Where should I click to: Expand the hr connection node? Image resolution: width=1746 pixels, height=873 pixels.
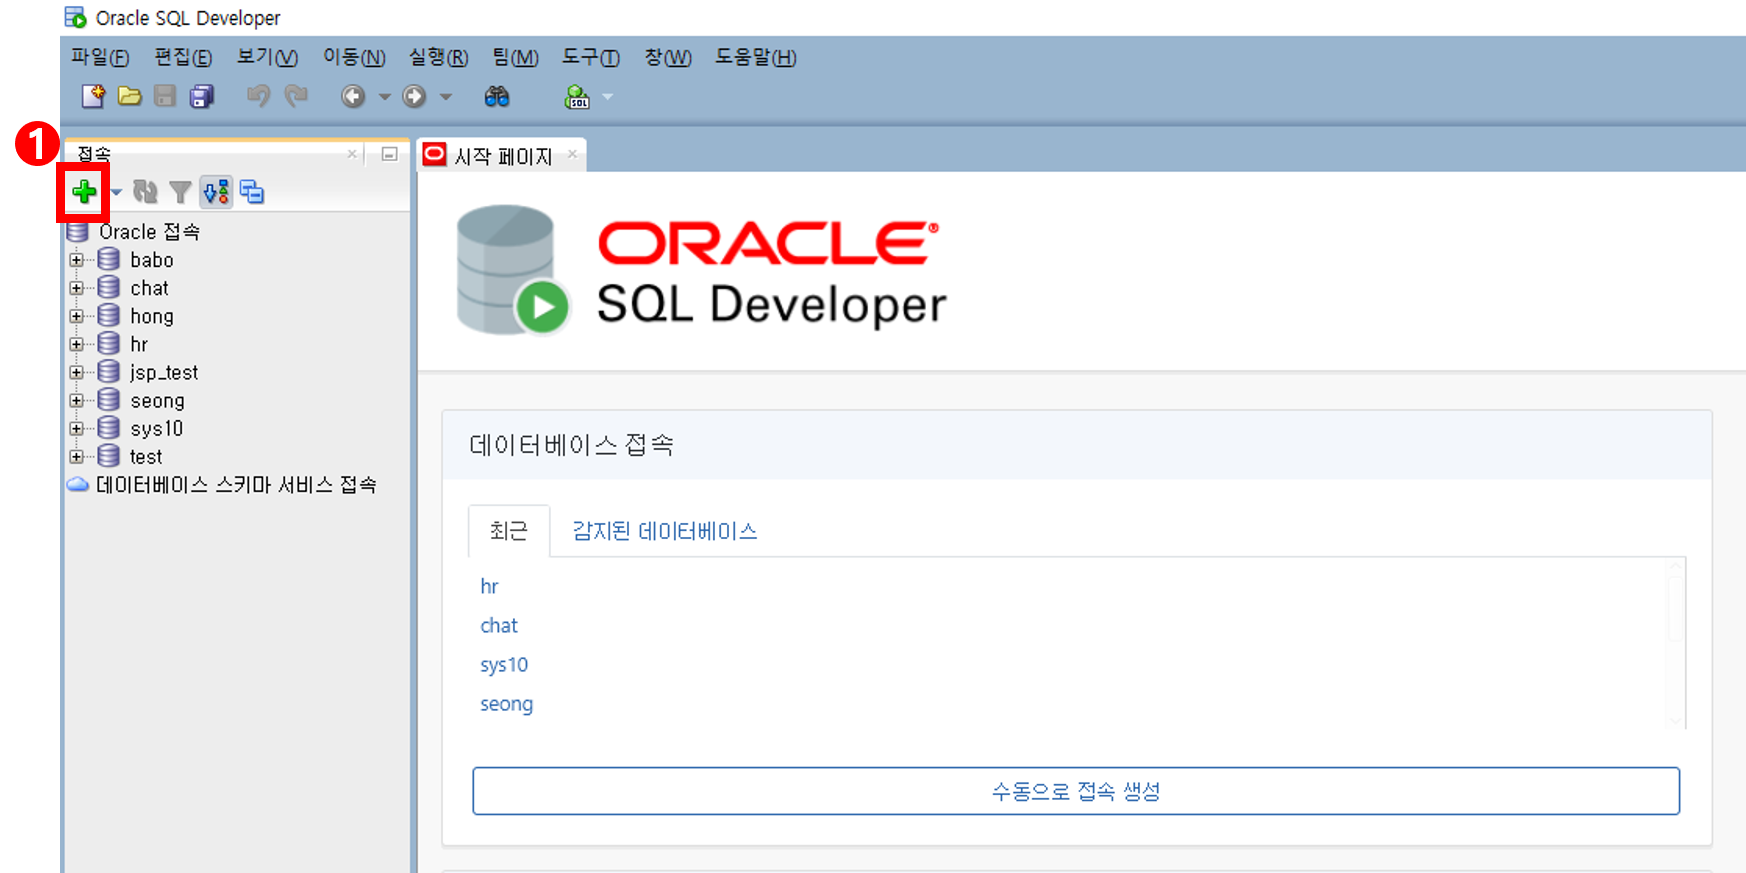coord(76,344)
